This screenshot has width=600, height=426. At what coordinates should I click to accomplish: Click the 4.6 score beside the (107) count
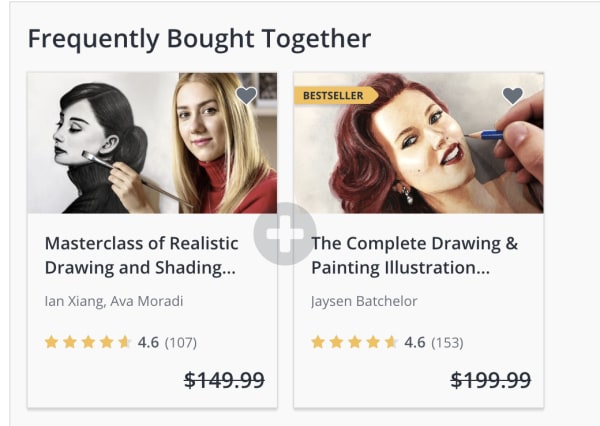[148, 342]
